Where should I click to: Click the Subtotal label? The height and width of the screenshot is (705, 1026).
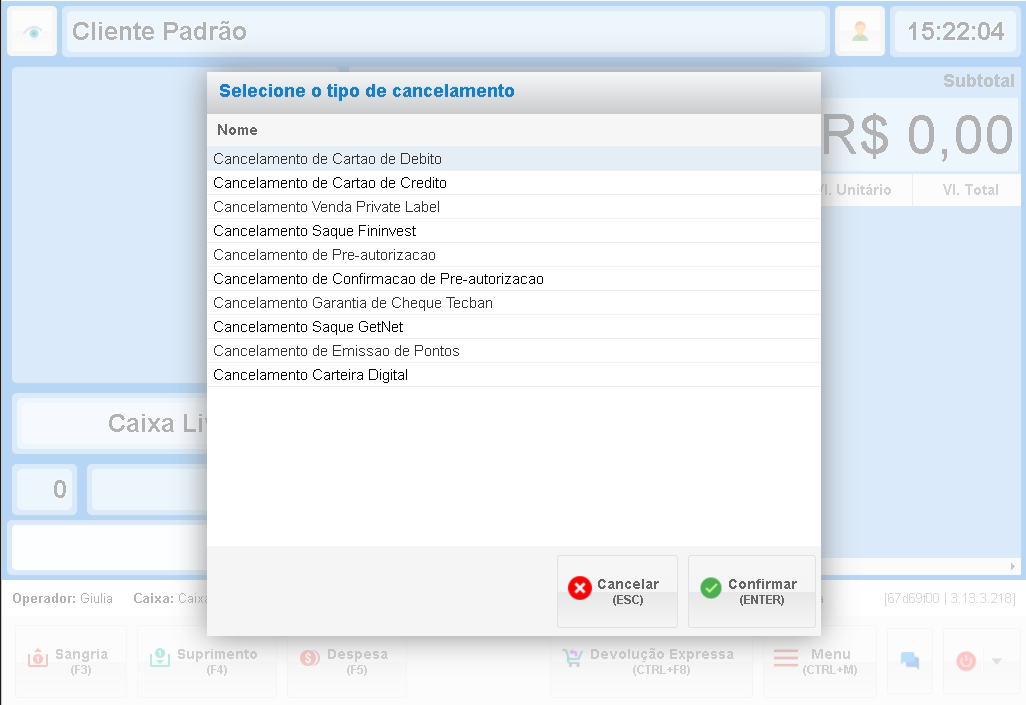(978, 81)
